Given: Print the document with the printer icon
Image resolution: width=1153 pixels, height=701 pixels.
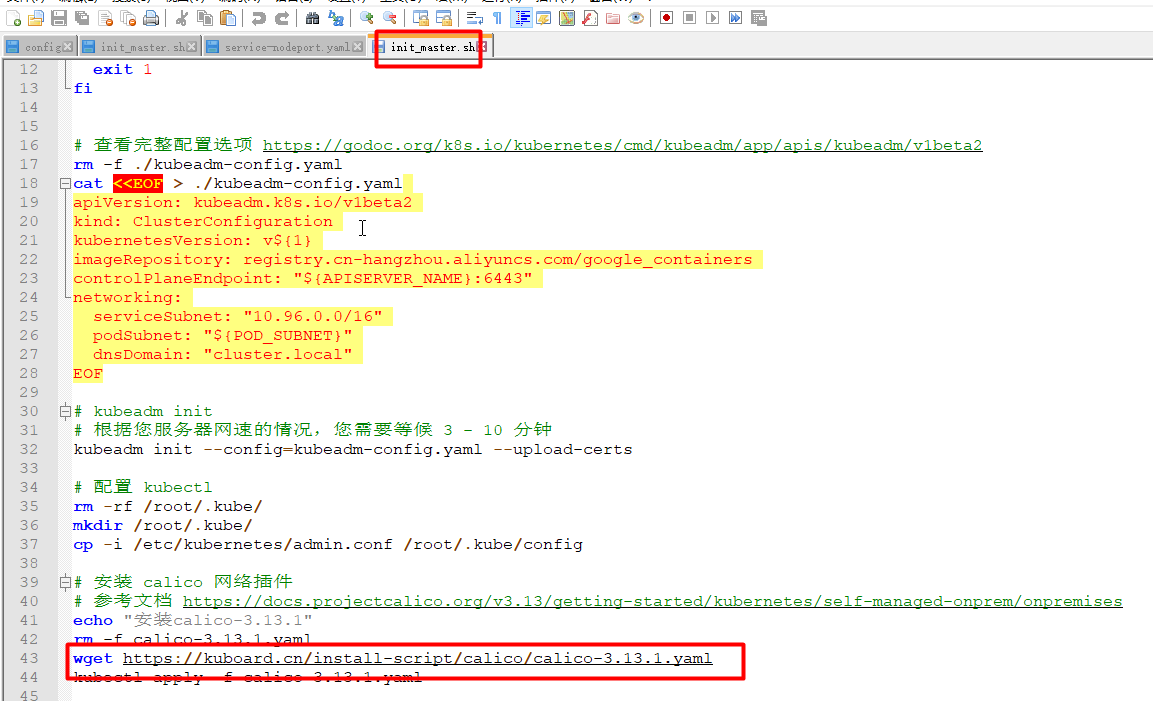Looking at the screenshot, I should (151, 18).
